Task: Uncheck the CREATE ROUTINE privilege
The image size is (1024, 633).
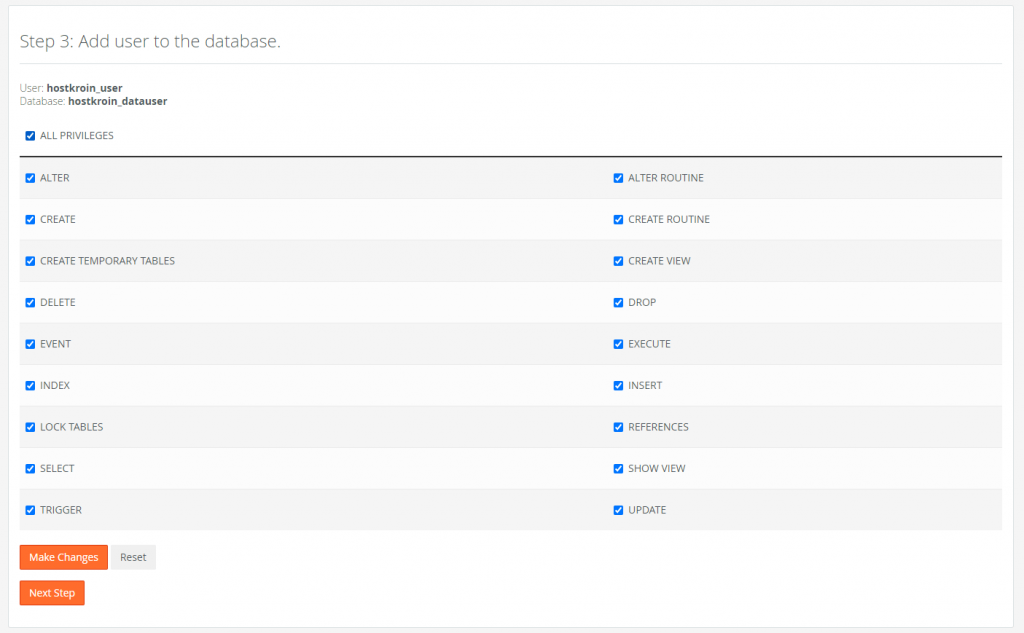Action: [x=618, y=219]
